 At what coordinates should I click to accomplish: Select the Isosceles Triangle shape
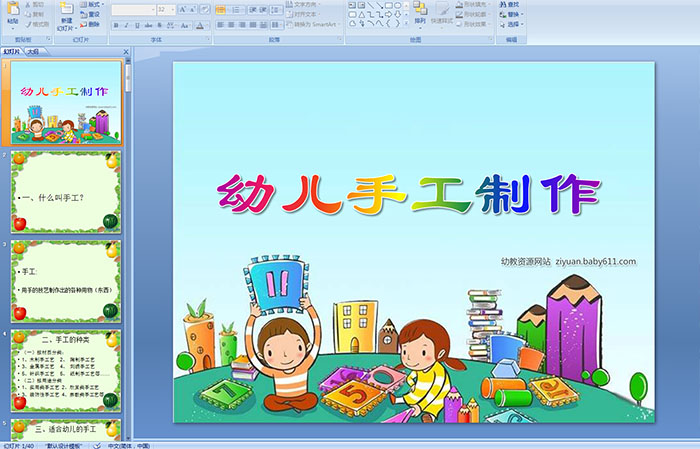362,15
